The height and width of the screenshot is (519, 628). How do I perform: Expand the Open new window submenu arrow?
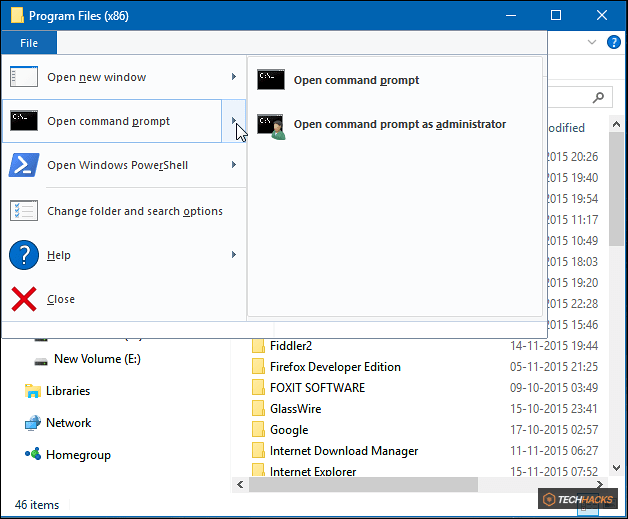(x=234, y=76)
